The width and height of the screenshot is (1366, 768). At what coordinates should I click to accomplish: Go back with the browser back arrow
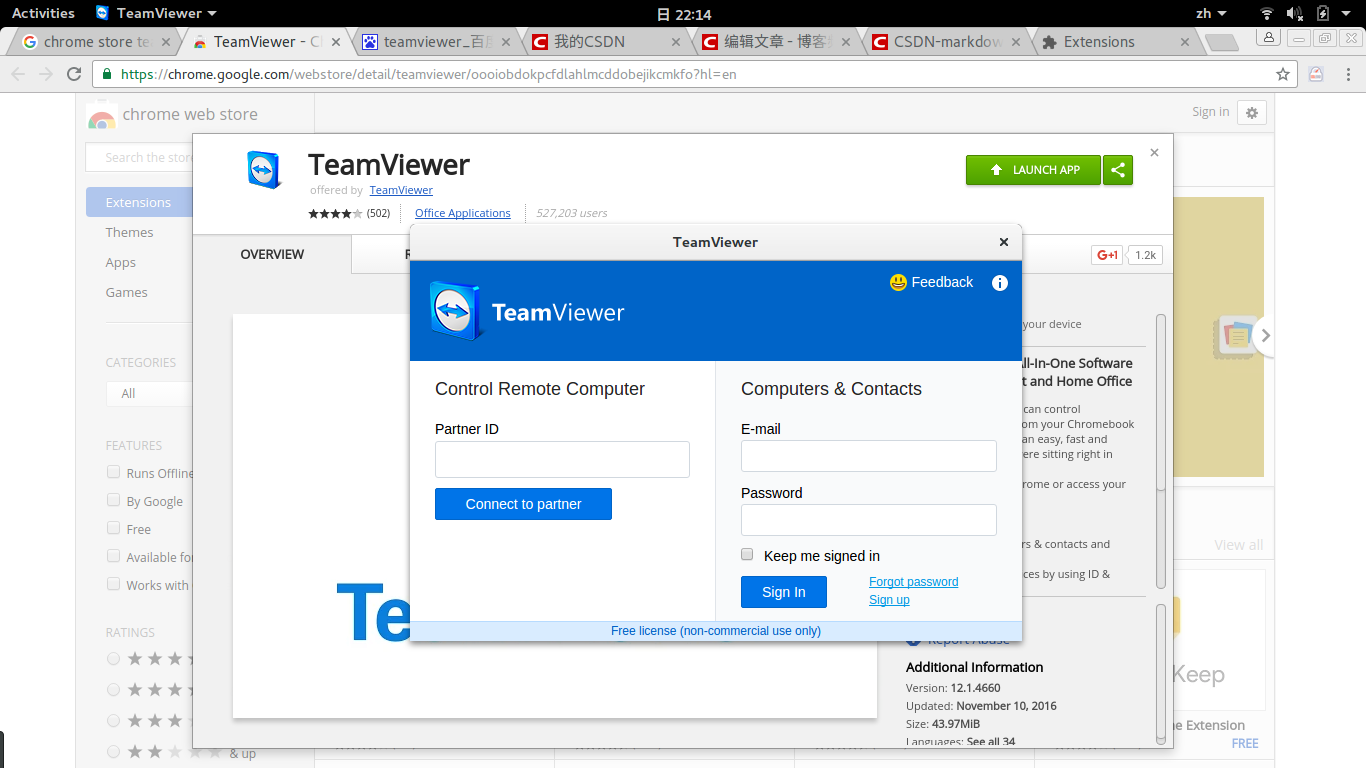click(x=19, y=74)
